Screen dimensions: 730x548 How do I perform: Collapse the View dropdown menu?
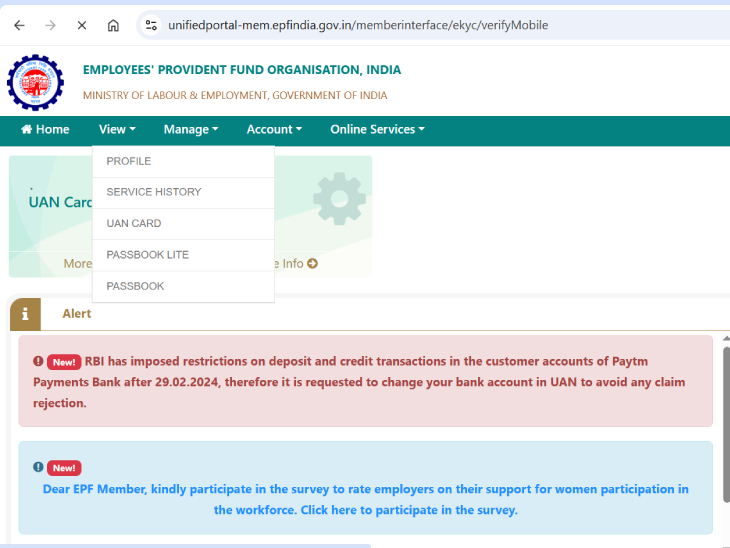pos(117,129)
